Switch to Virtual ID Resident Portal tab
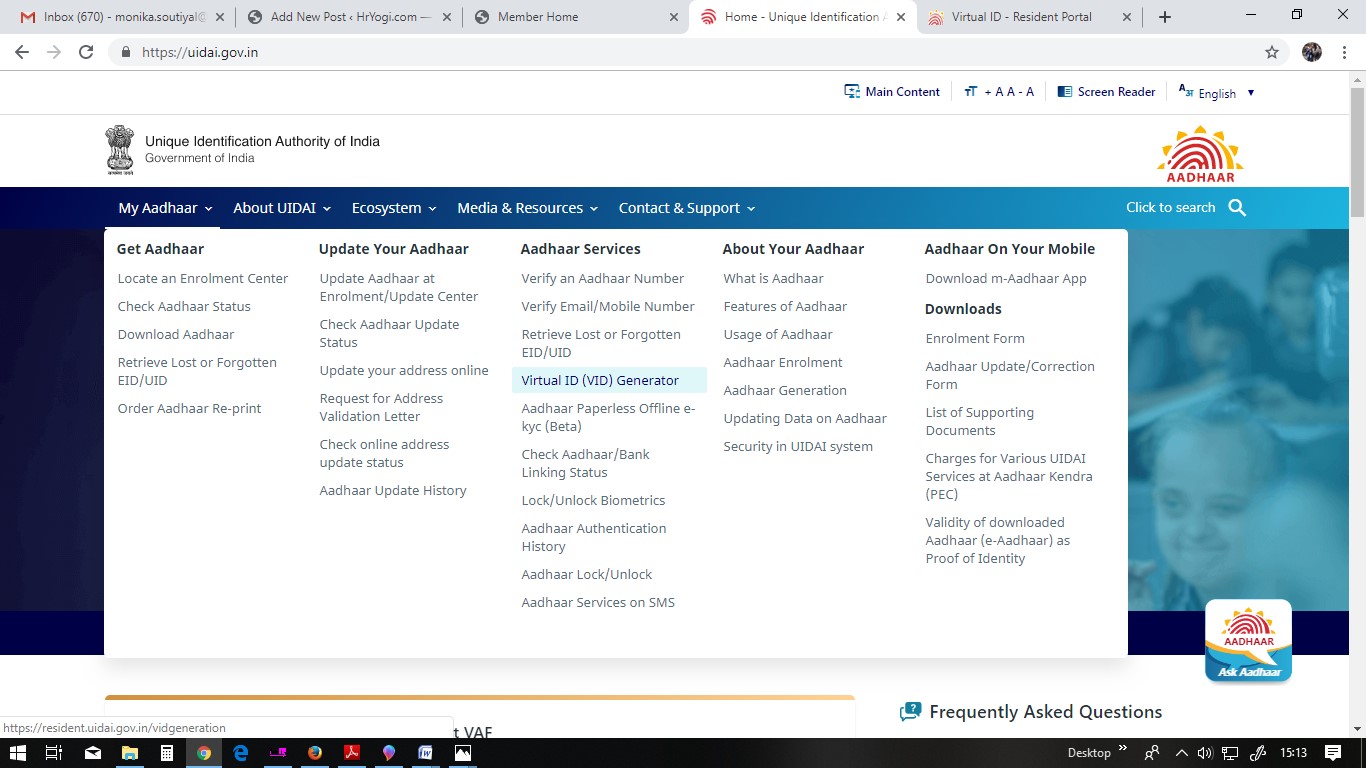Screen dimensions: 1366x768 click(1028, 17)
